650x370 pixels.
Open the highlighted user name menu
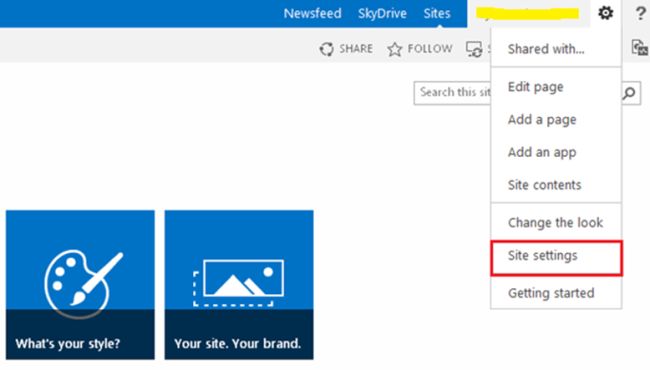point(528,14)
